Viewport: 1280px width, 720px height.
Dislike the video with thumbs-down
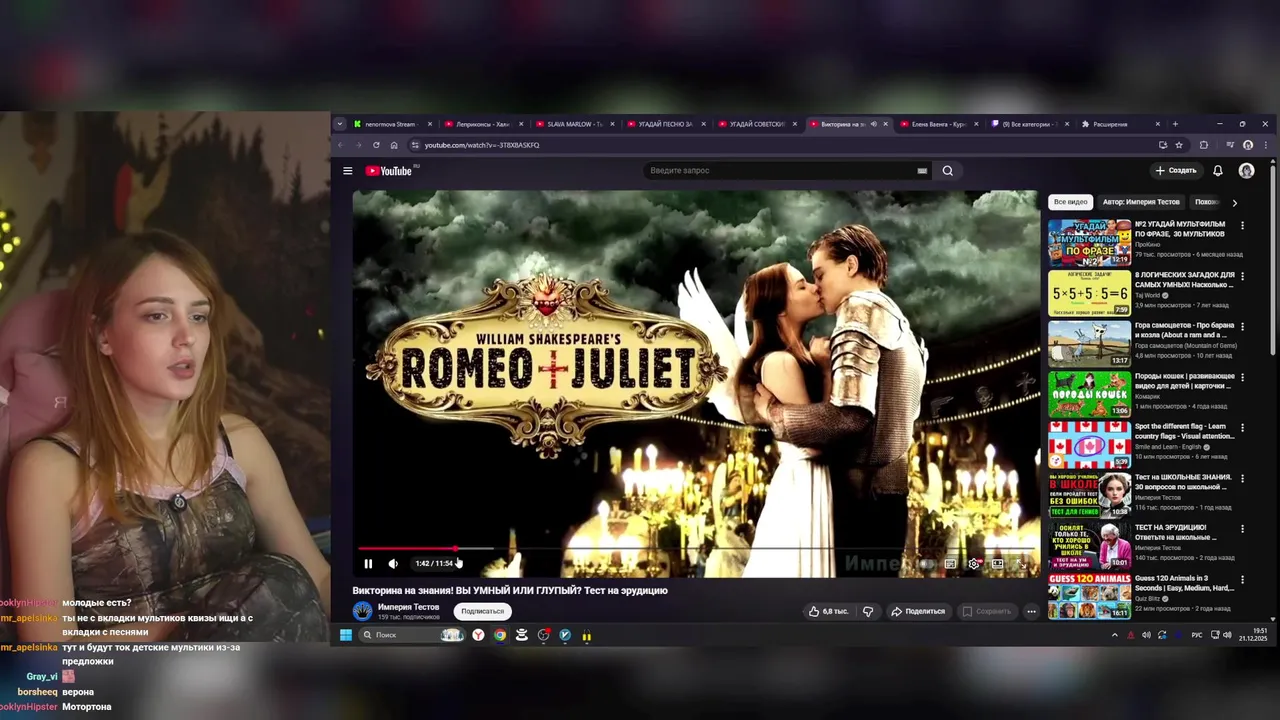(x=868, y=611)
